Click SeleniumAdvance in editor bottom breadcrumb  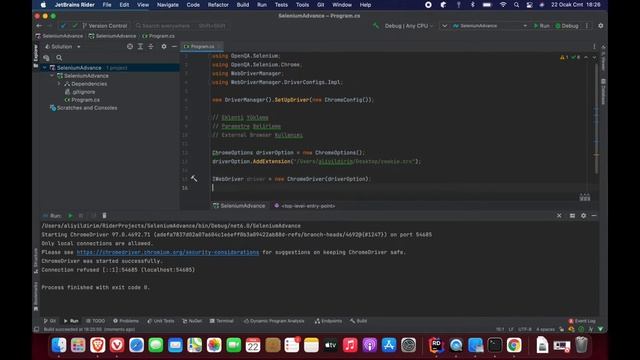pos(239,206)
